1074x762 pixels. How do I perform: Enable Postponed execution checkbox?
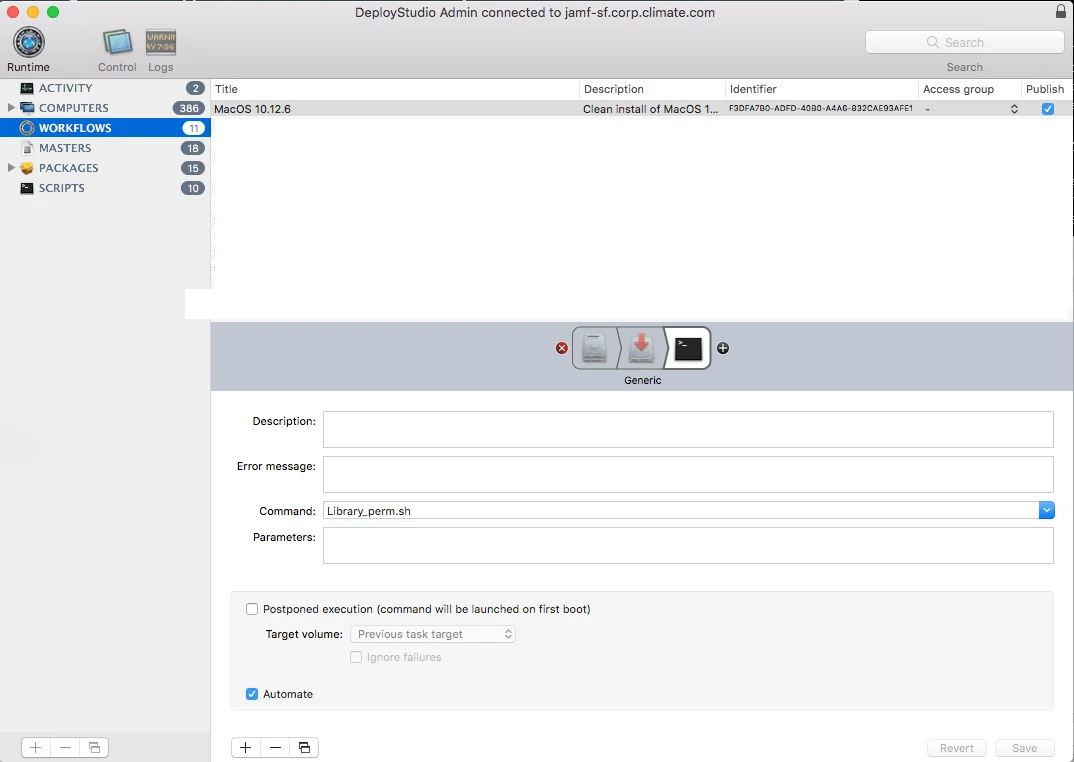pyautogui.click(x=252, y=609)
